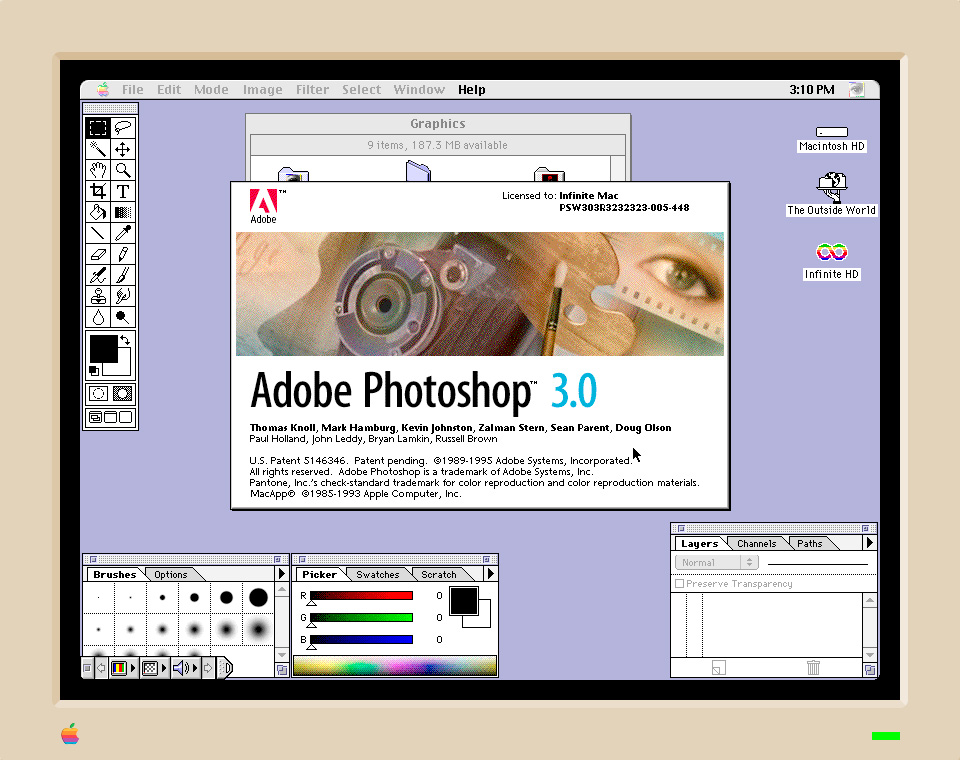Click the 3:10 PM menu bar clock
960x760 pixels.
pyautogui.click(x=811, y=89)
